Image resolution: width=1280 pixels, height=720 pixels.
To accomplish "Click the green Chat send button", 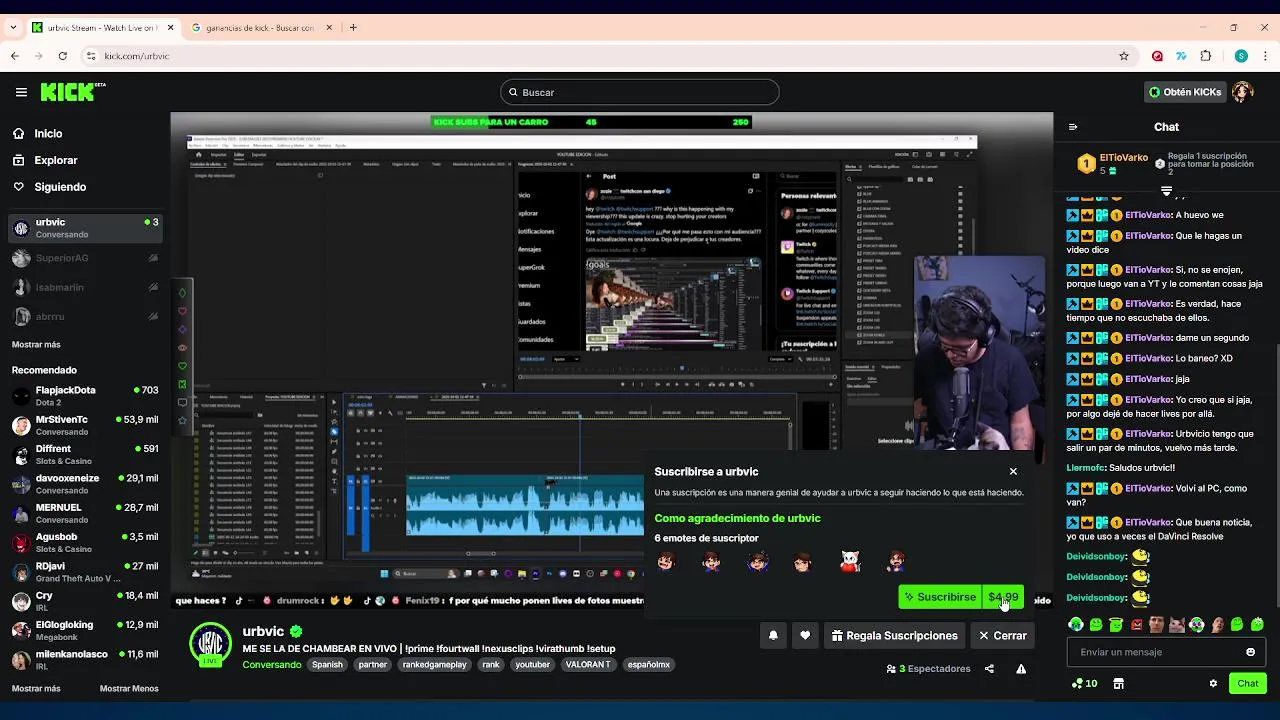I will pyautogui.click(x=1248, y=684).
